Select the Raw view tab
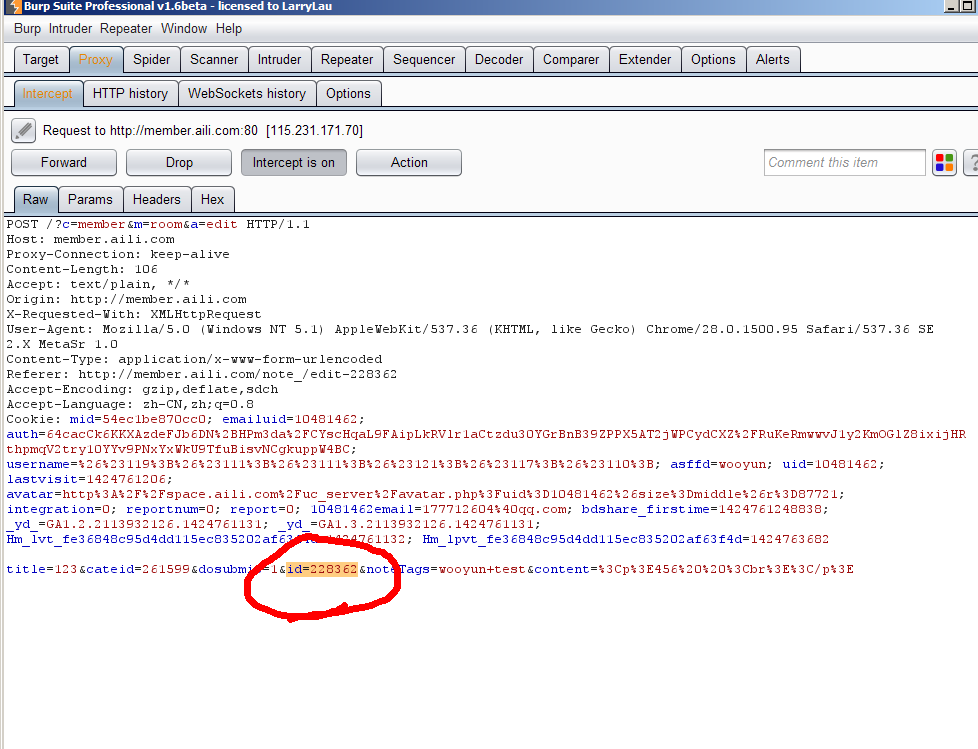The height and width of the screenshot is (749, 978). tap(36, 200)
